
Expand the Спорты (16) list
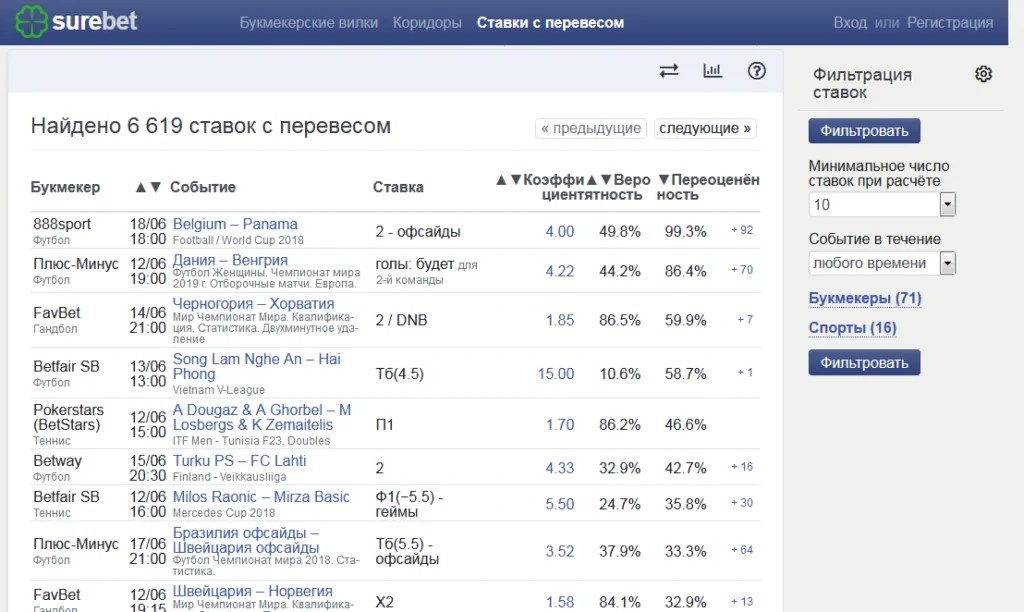pos(852,328)
